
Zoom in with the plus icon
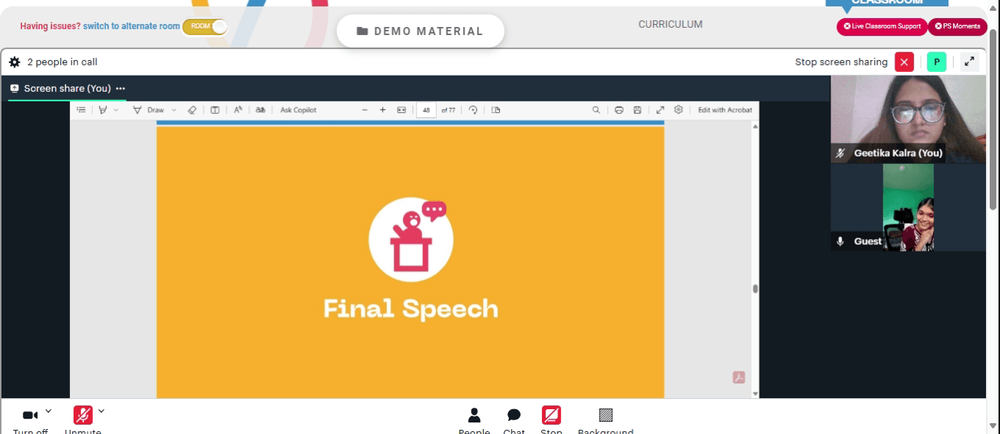[383, 110]
